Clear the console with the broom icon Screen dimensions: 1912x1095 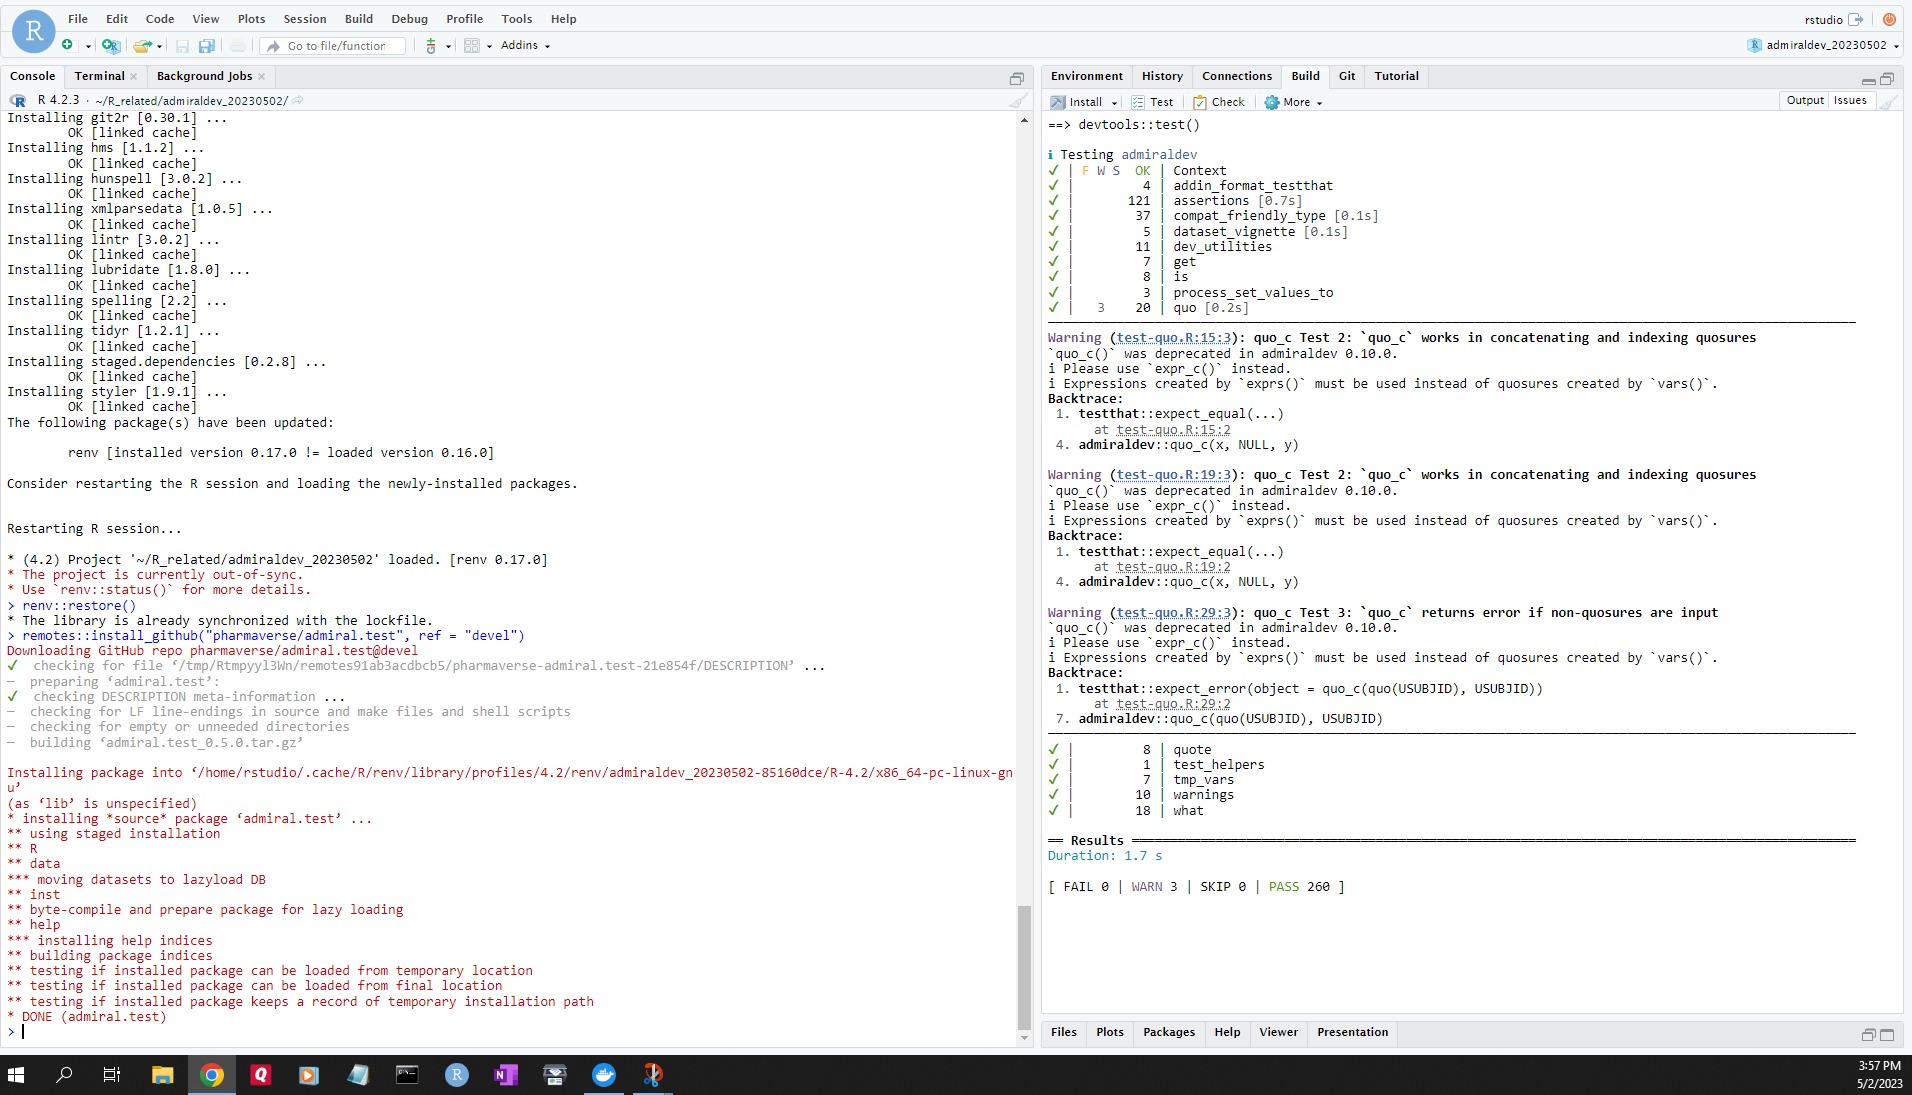pyautogui.click(x=1017, y=100)
